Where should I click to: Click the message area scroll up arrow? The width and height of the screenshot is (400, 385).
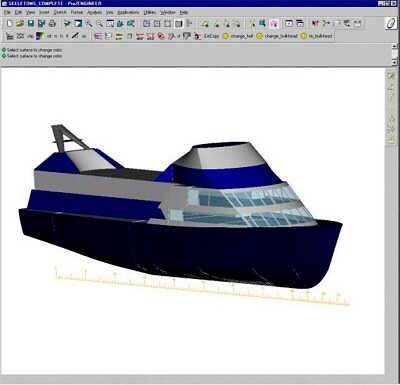click(394, 47)
